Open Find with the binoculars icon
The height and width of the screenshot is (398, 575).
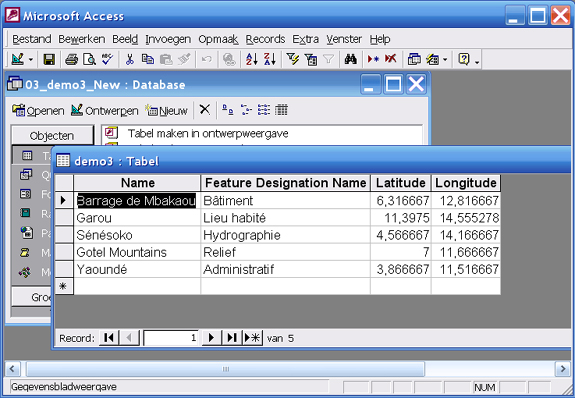point(351,59)
